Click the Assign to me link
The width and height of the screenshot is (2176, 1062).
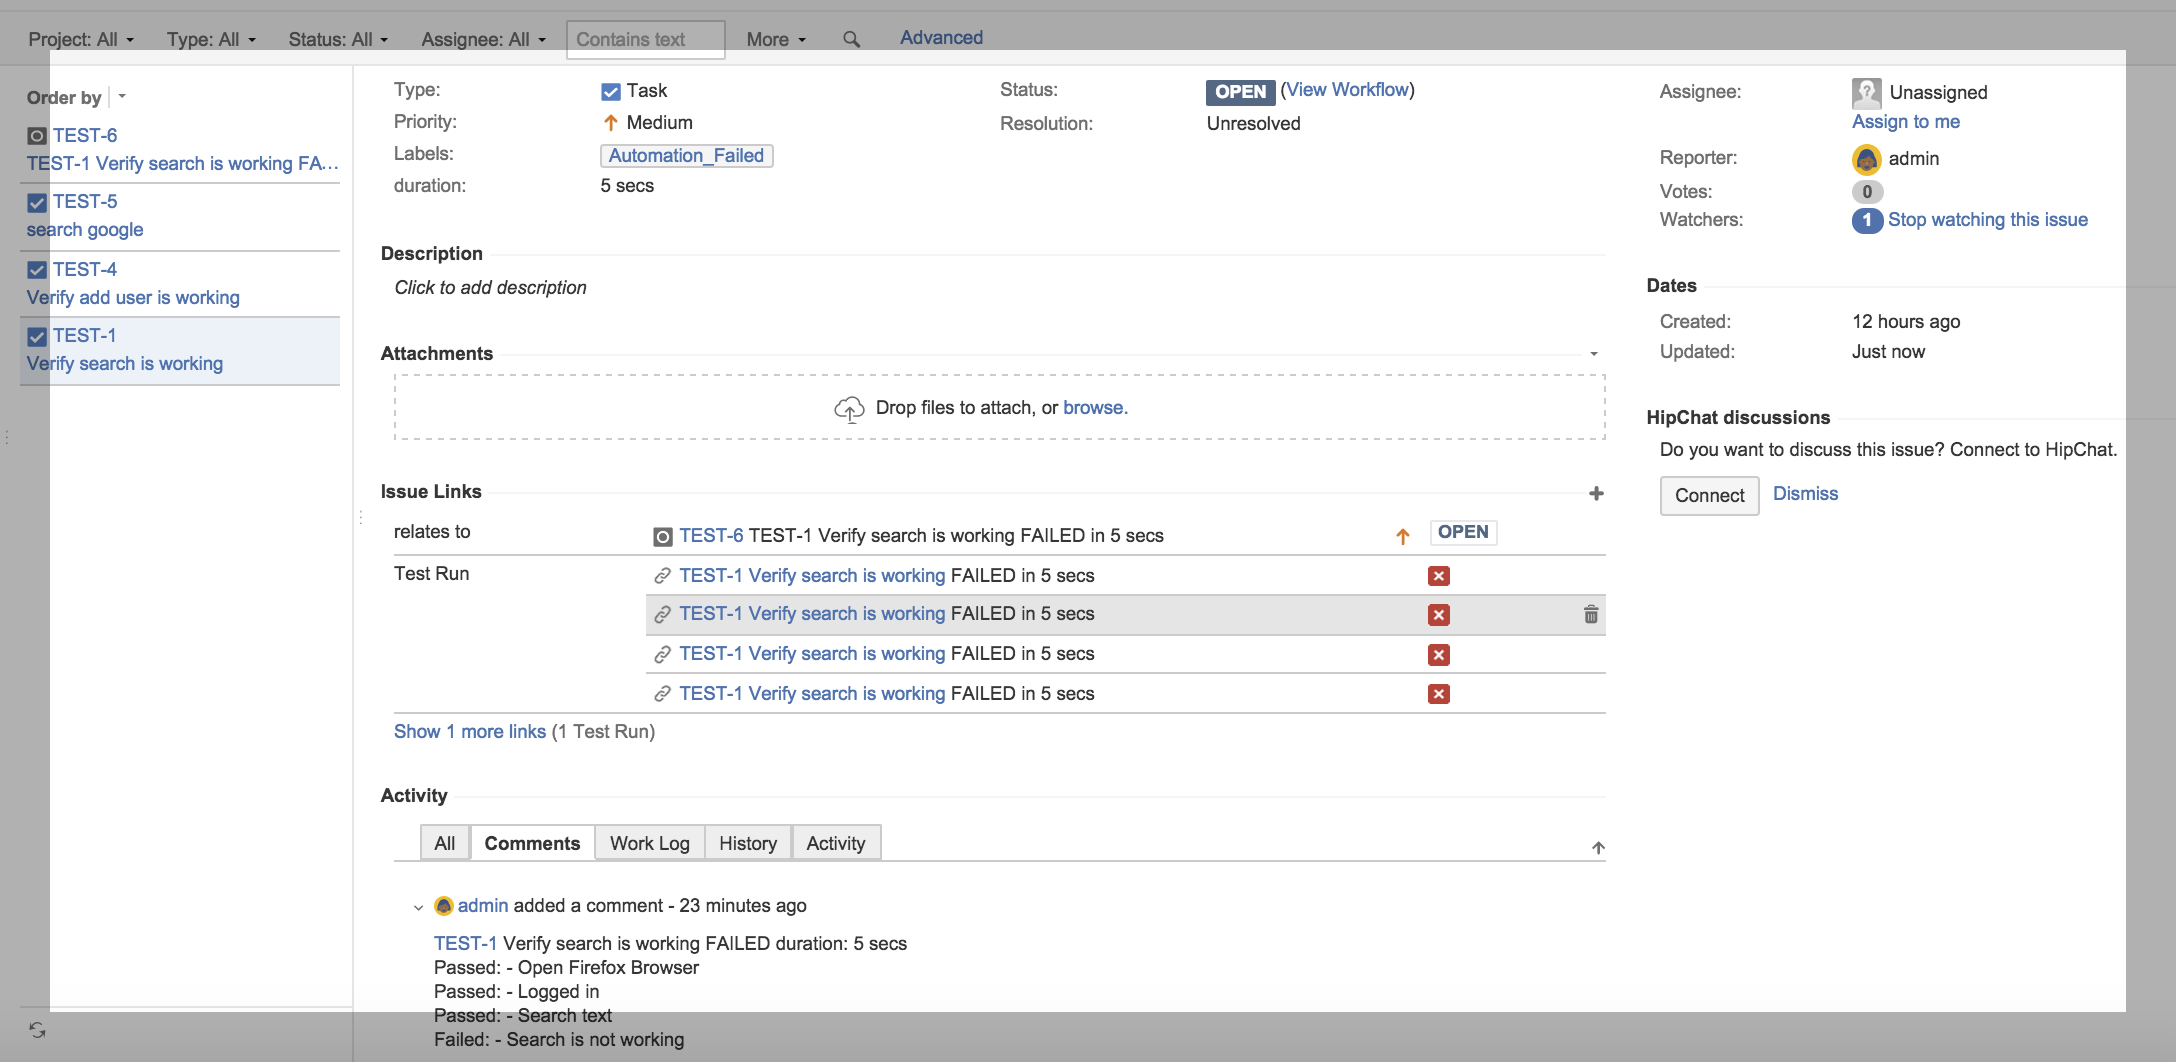coord(1905,122)
